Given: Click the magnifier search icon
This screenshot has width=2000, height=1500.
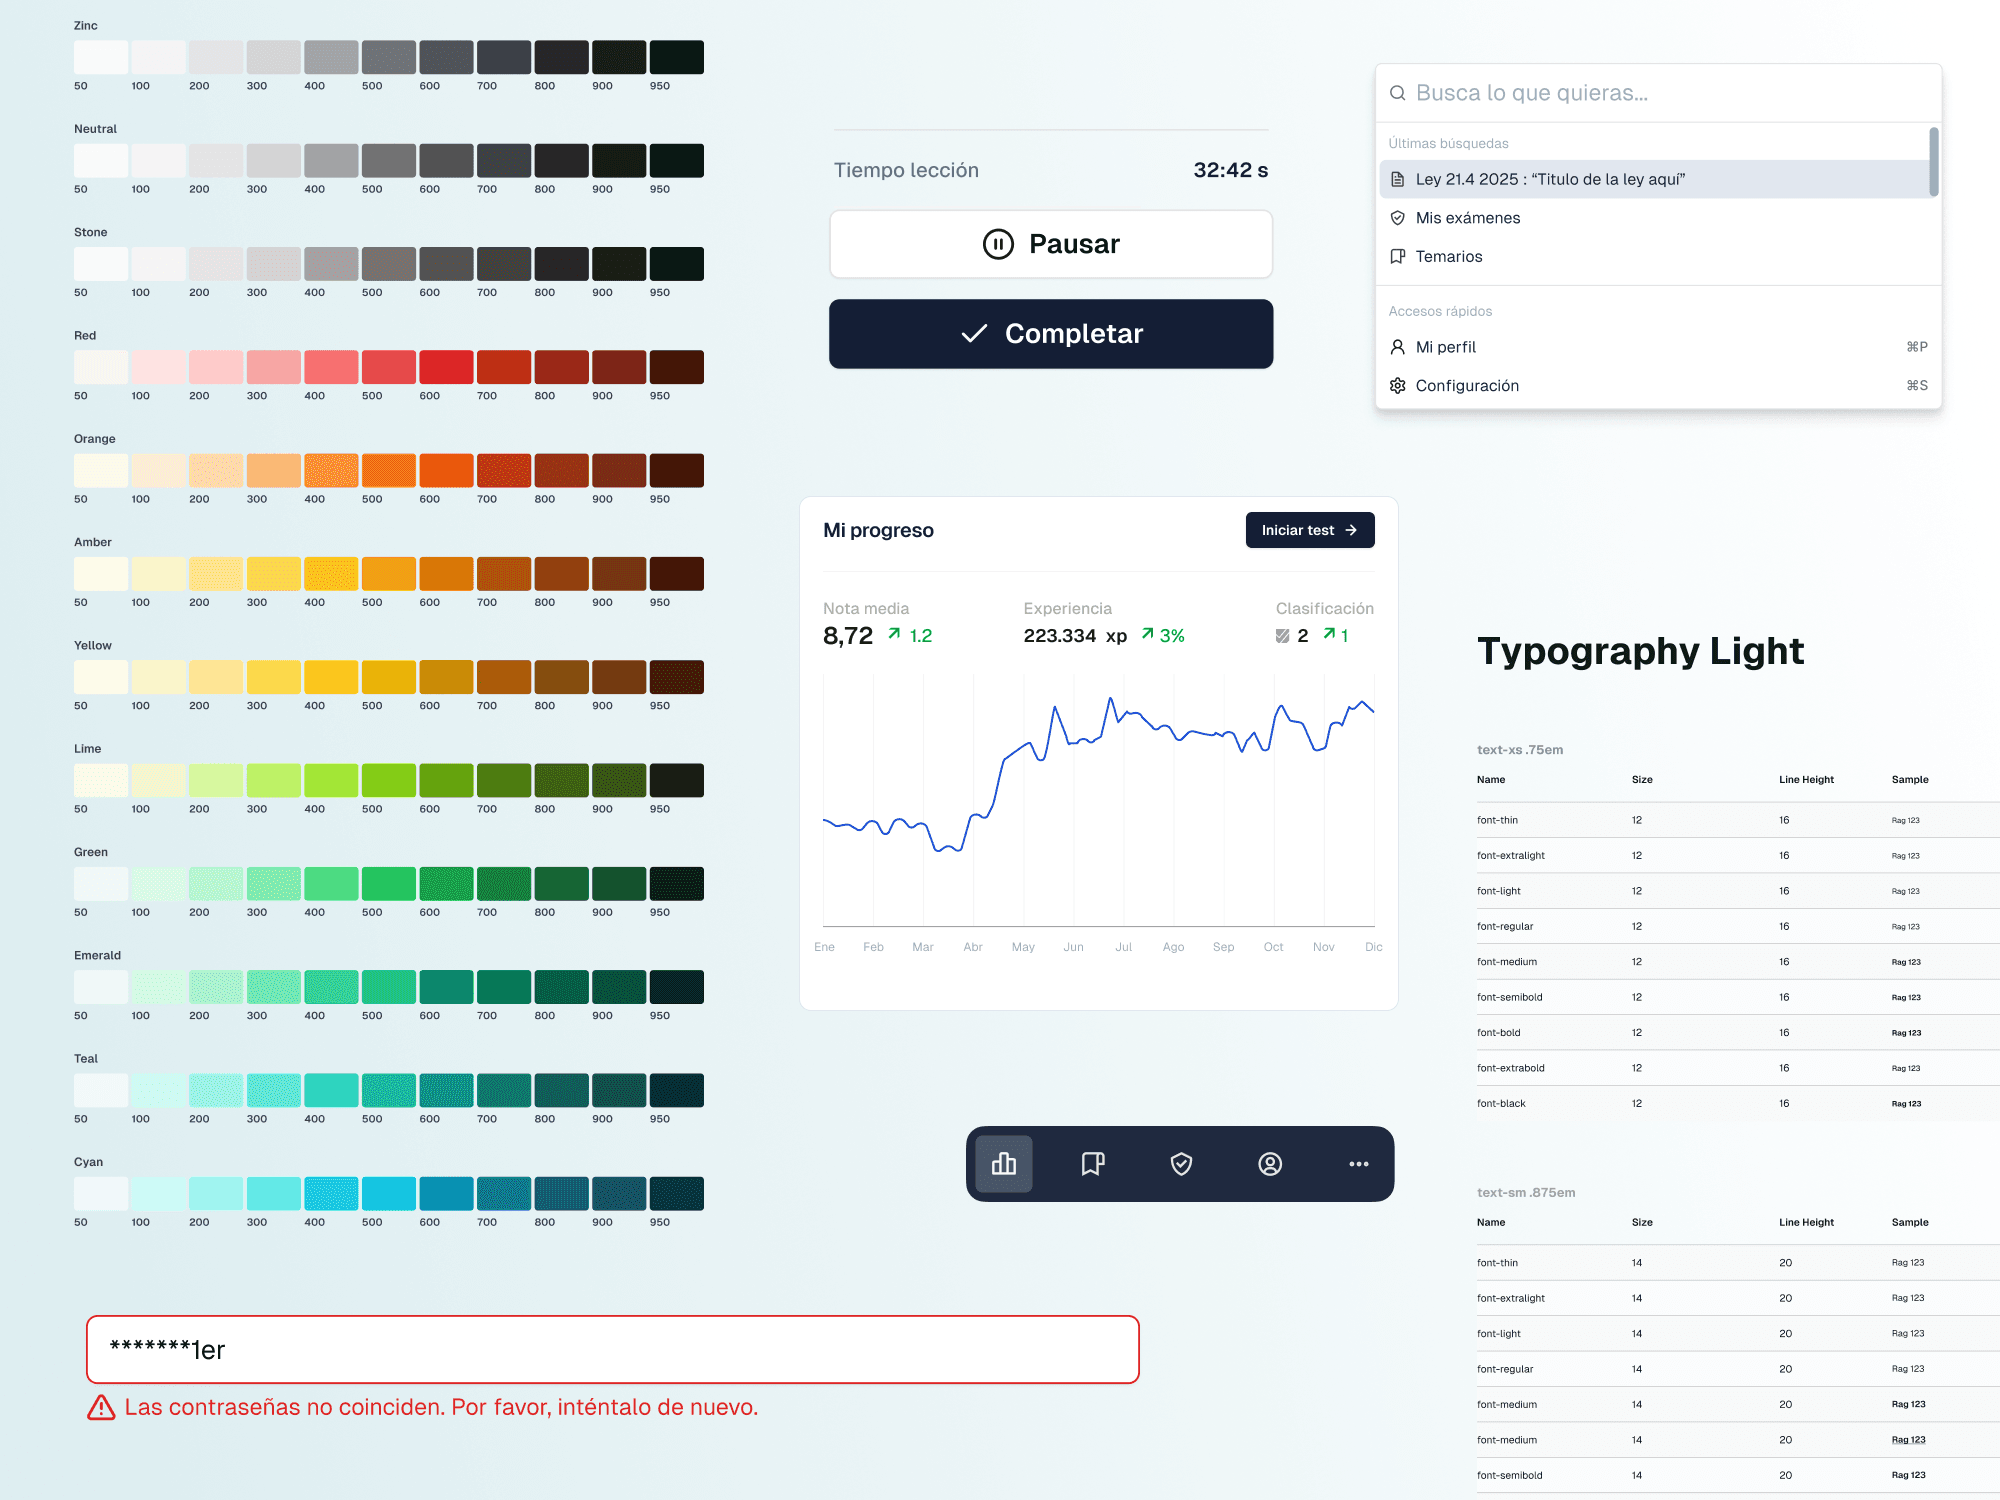Looking at the screenshot, I should pyautogui.click(x=1398, y=93).
